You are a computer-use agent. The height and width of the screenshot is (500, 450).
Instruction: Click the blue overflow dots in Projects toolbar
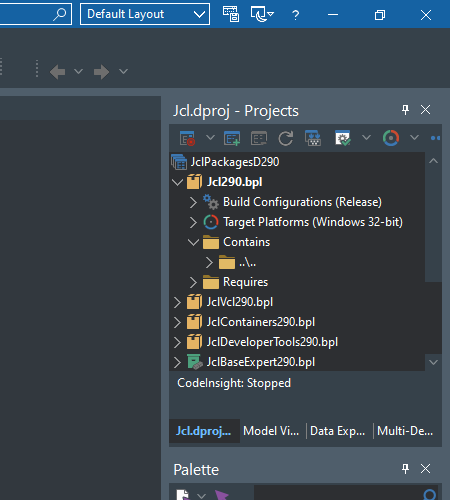tap(435, 138)
